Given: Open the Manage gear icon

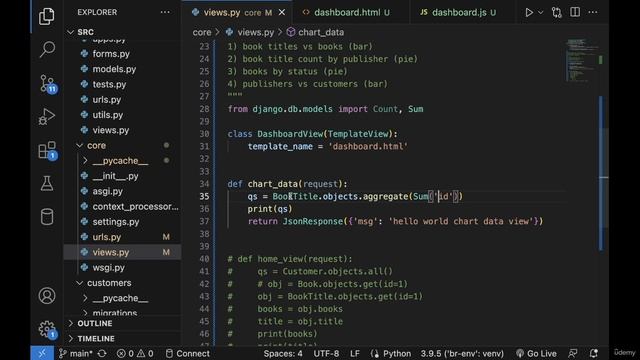Looking at the screenshot, I should pyautogui.click(x=47, y=329).
